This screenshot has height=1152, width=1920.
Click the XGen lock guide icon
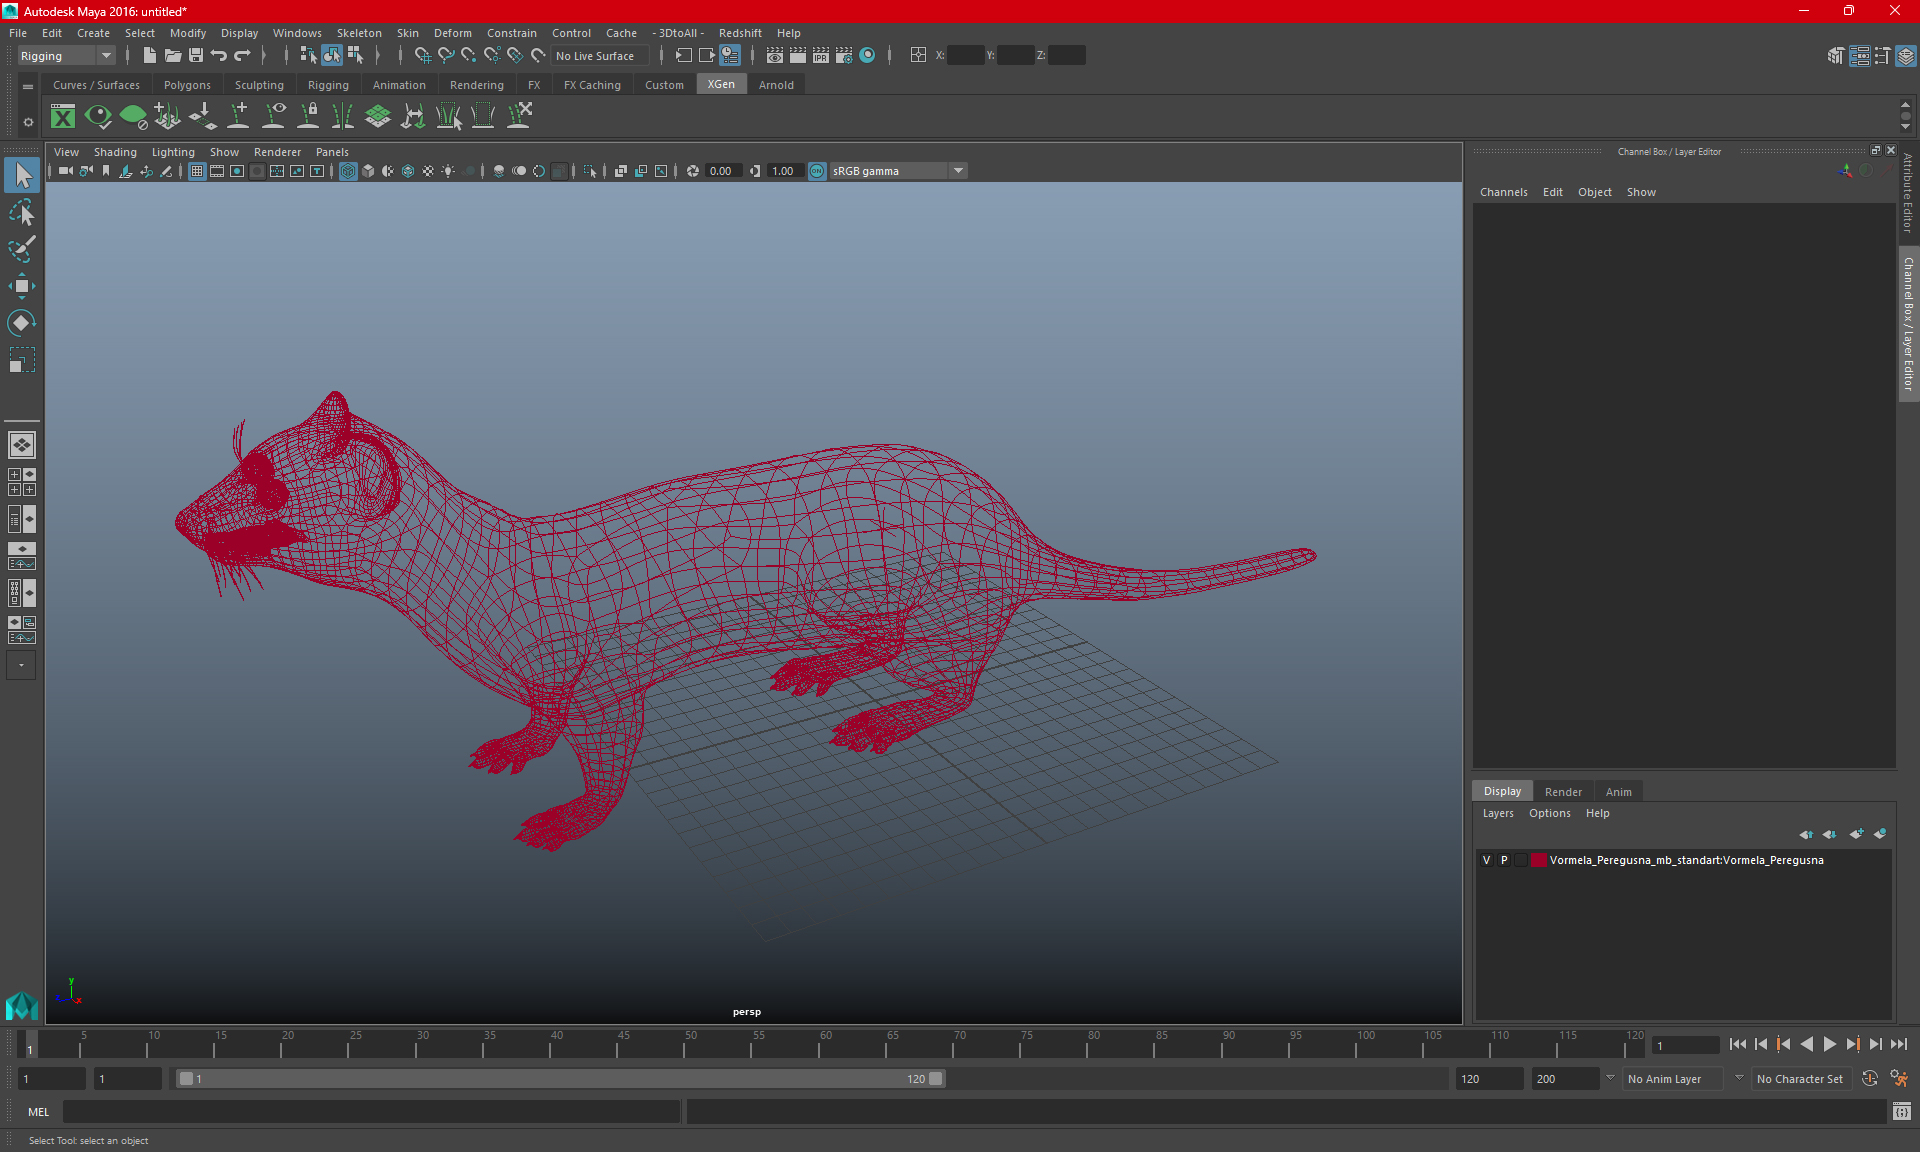(308, 116)
